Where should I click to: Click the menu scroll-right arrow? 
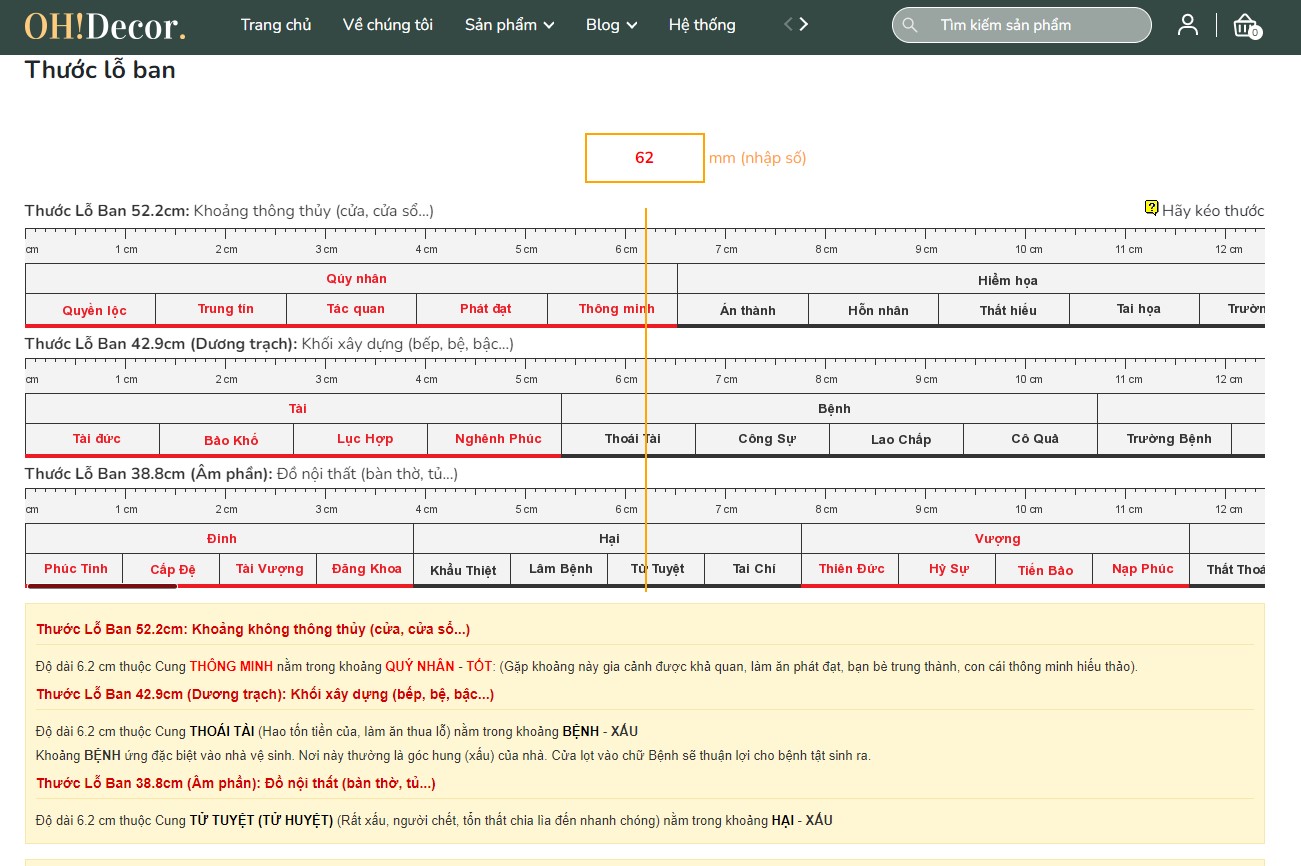pos(804,25)
